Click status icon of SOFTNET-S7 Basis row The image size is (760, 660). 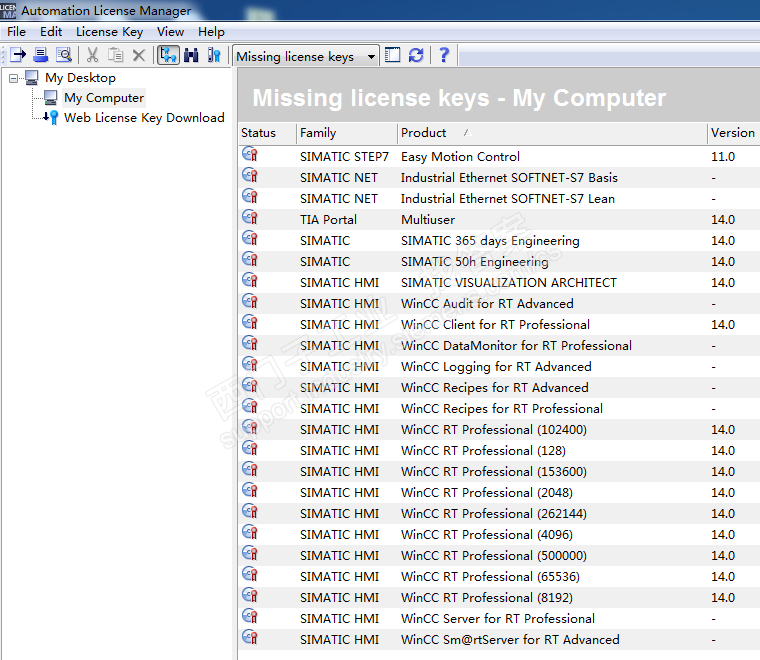pyautogui.click(x=250, y=176)
